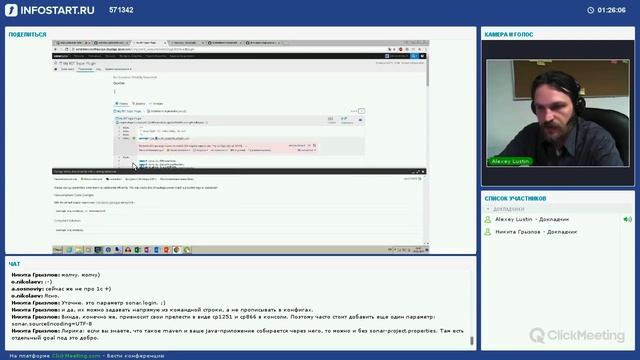This screenshot has width=640, height=360.
Task: Switch to the last browser tab
Action: coord(262,42)
